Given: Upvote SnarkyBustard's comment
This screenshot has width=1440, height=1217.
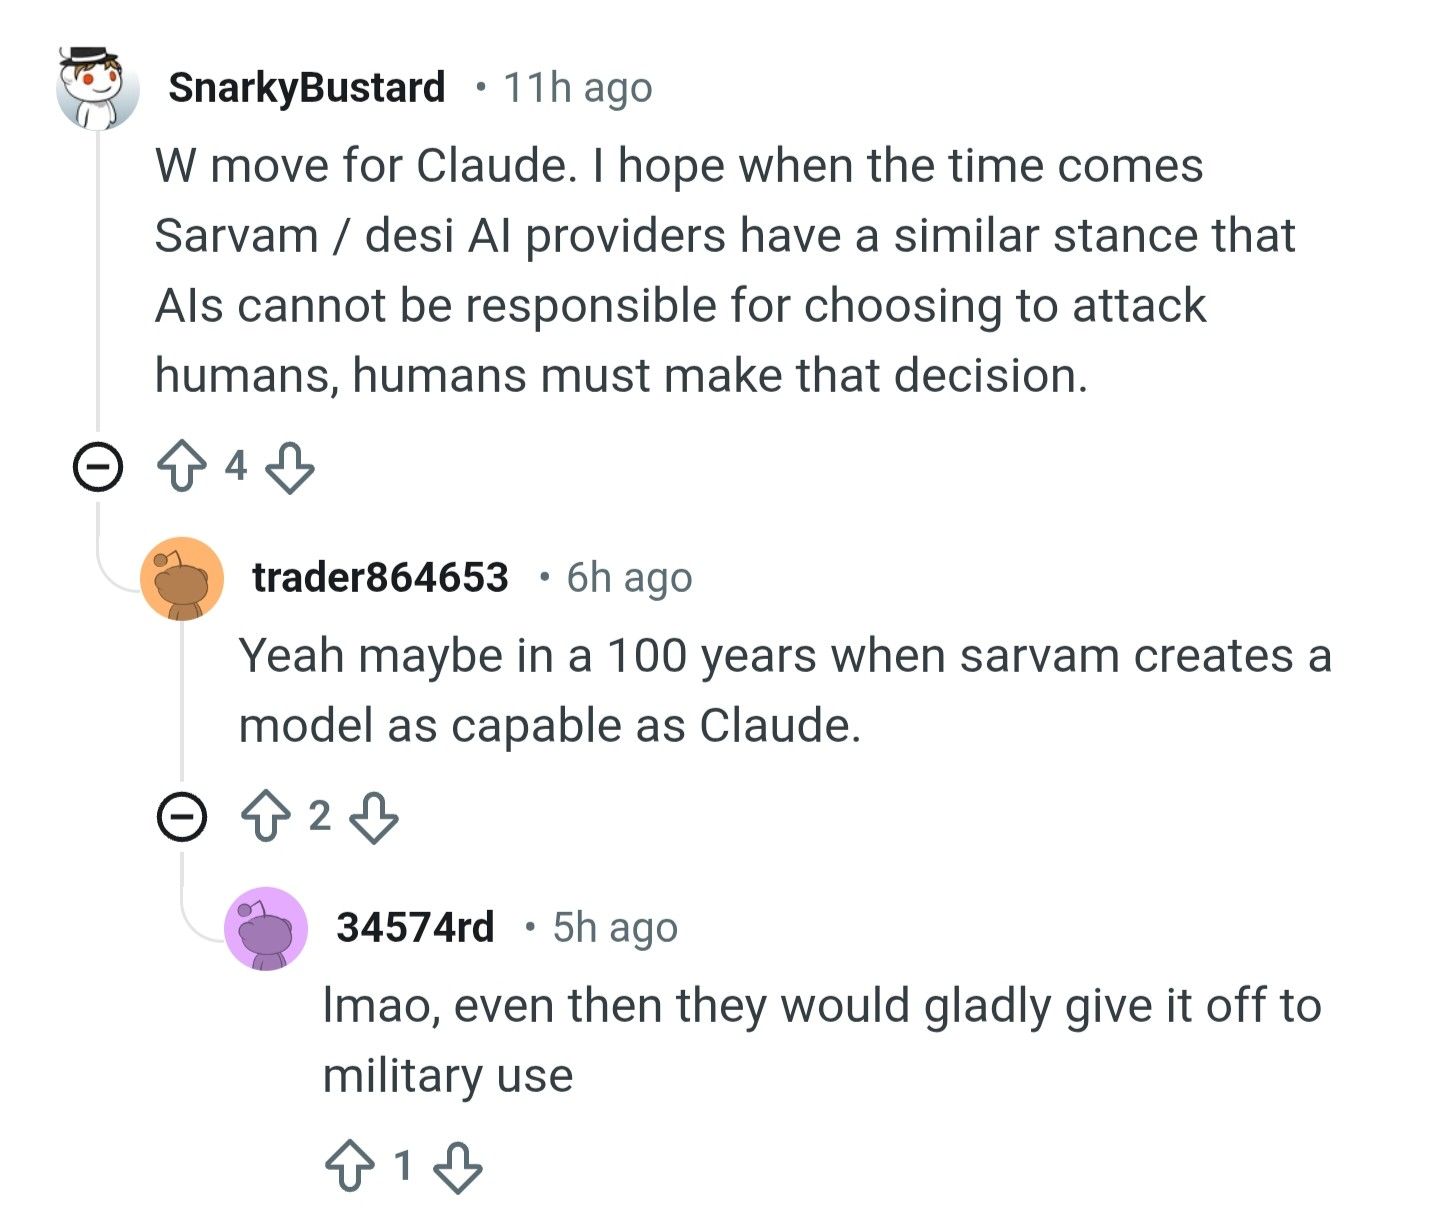Looking at the screenshot, I should [x=181, y=467].
